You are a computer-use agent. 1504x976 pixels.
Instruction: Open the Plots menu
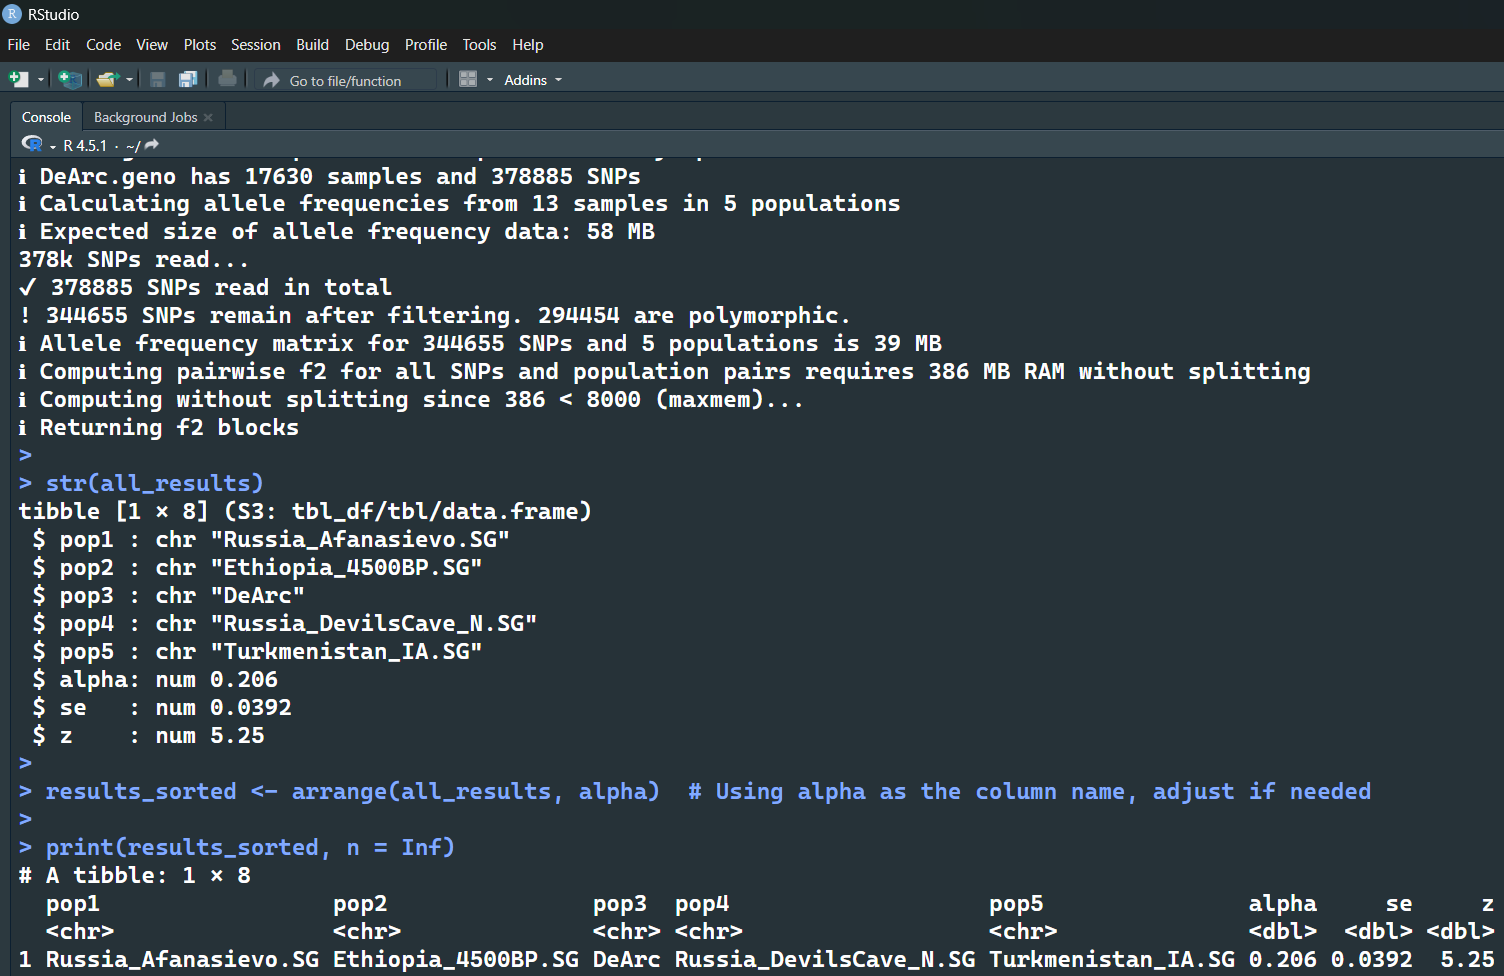click(x=200, y=45)
